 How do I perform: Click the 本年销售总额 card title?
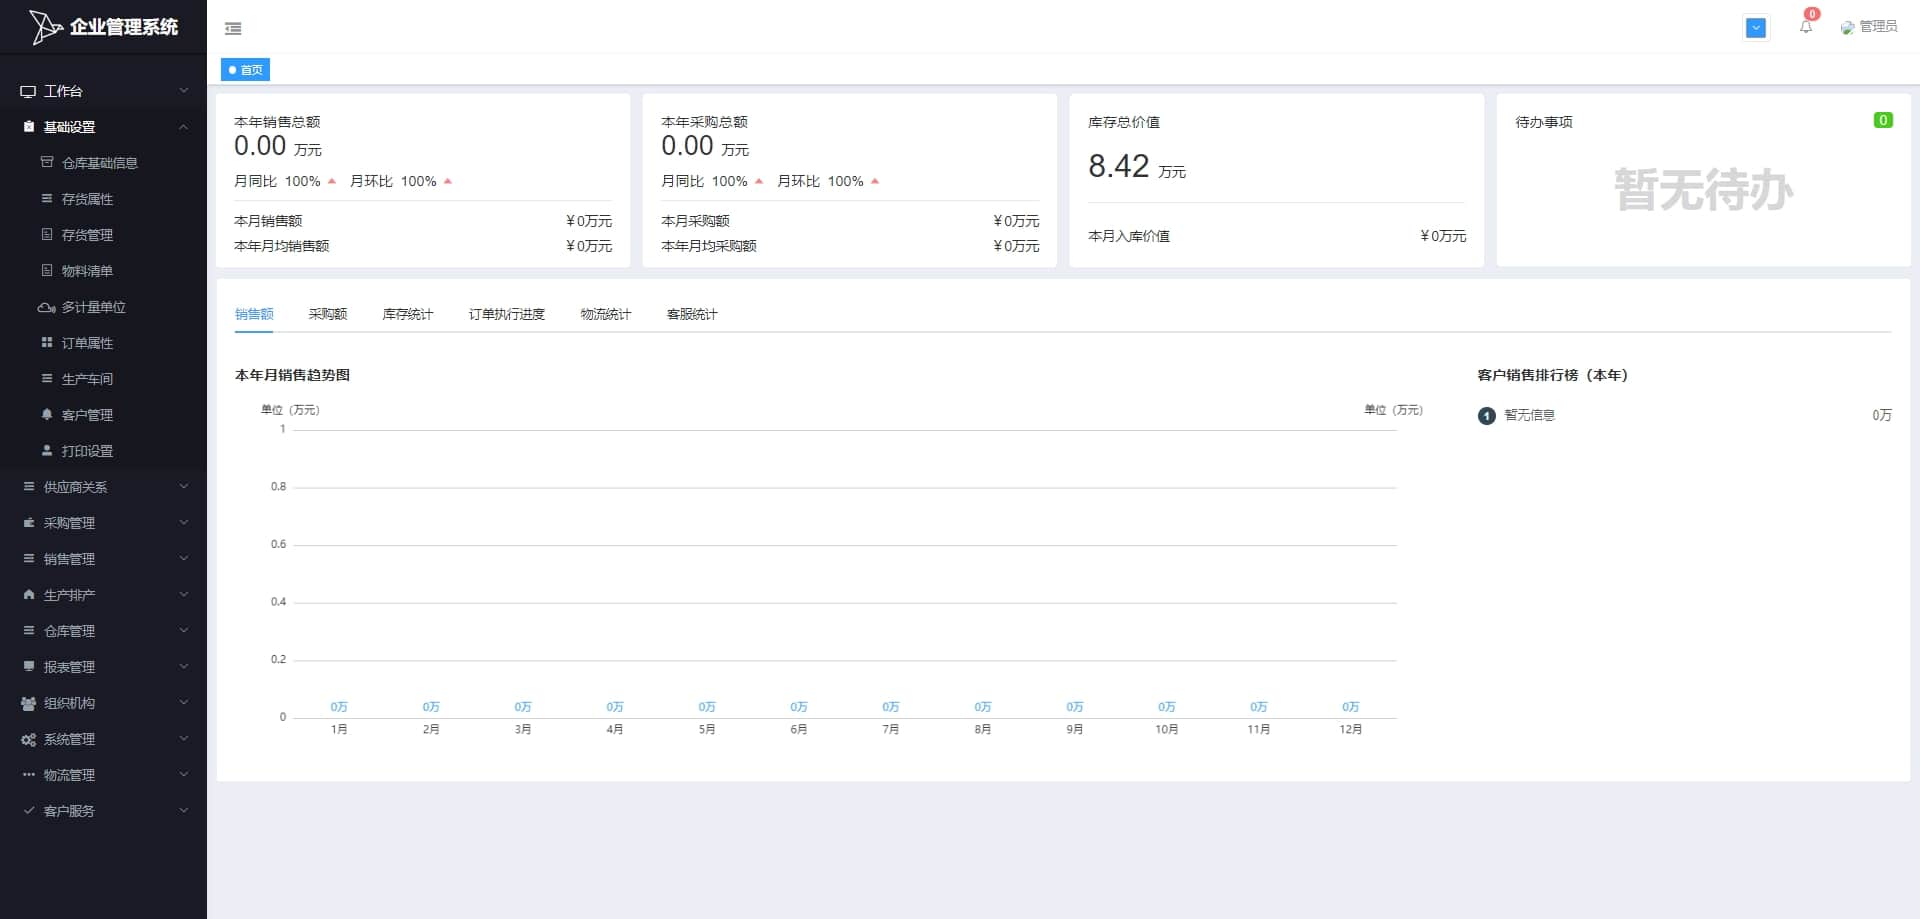pos(277,122)
